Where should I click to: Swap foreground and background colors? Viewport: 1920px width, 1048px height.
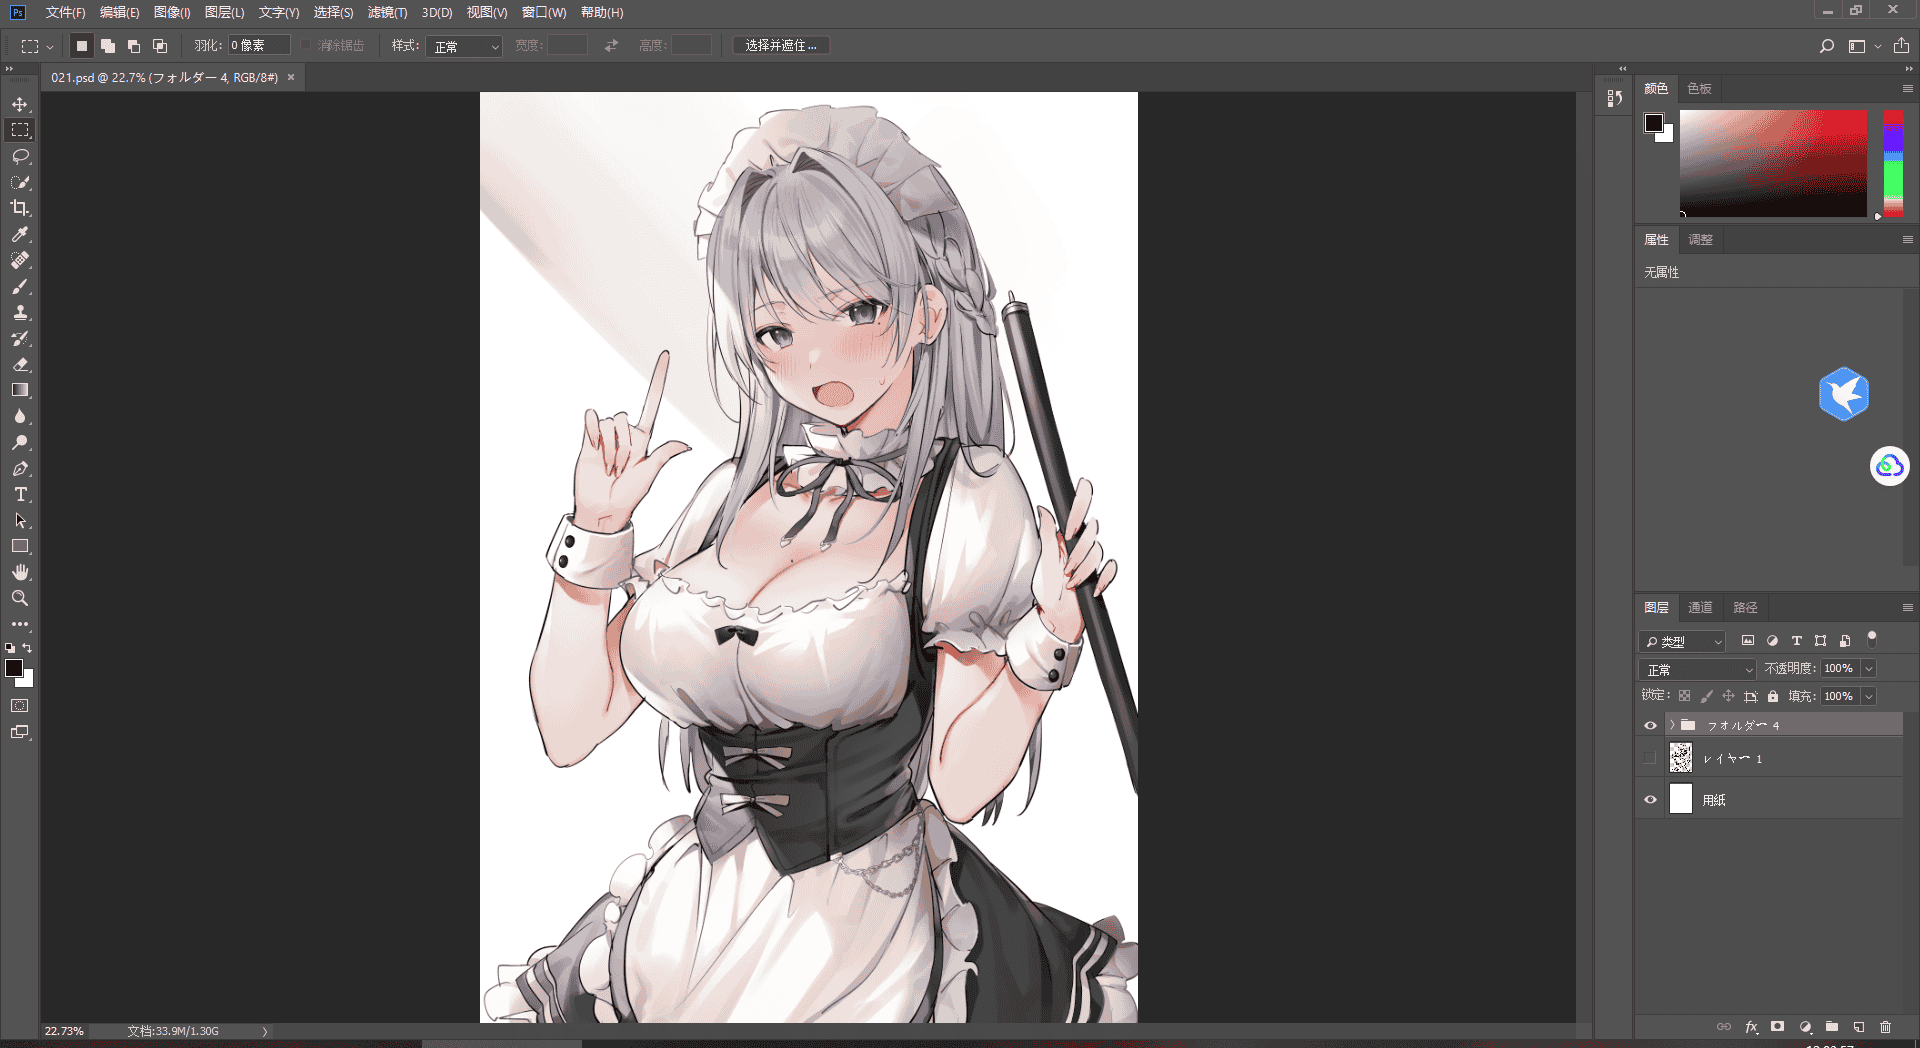(28, 647)
